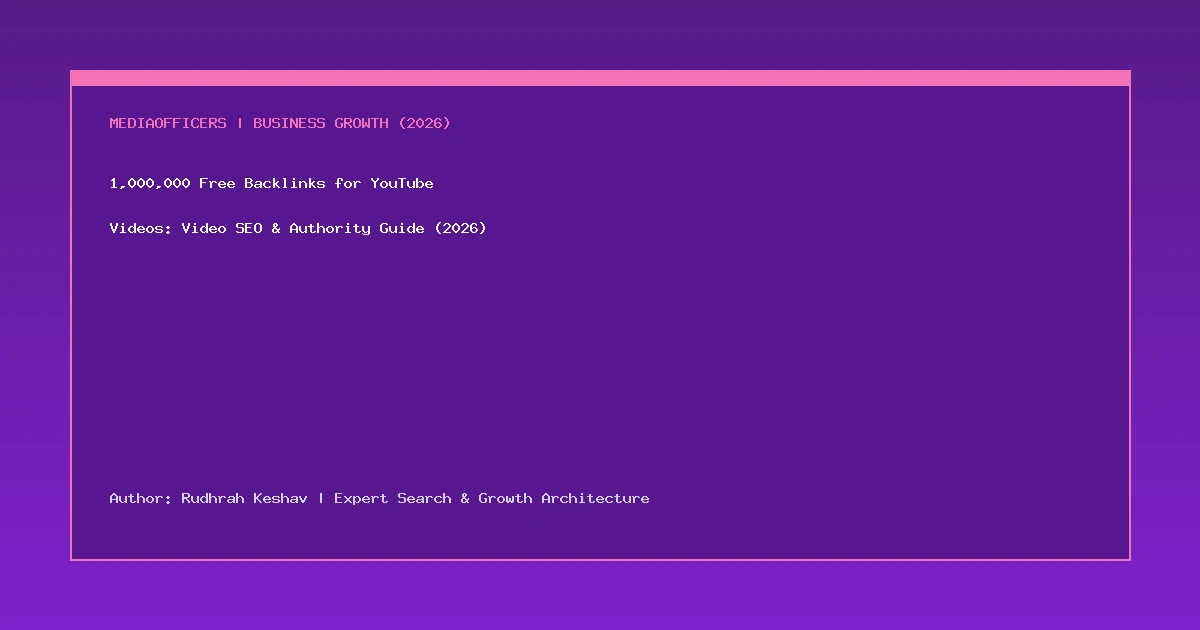Click the "MEDIAOFFICERS | BUSINESS GROWTH (2026)" header text

(280, 123)
